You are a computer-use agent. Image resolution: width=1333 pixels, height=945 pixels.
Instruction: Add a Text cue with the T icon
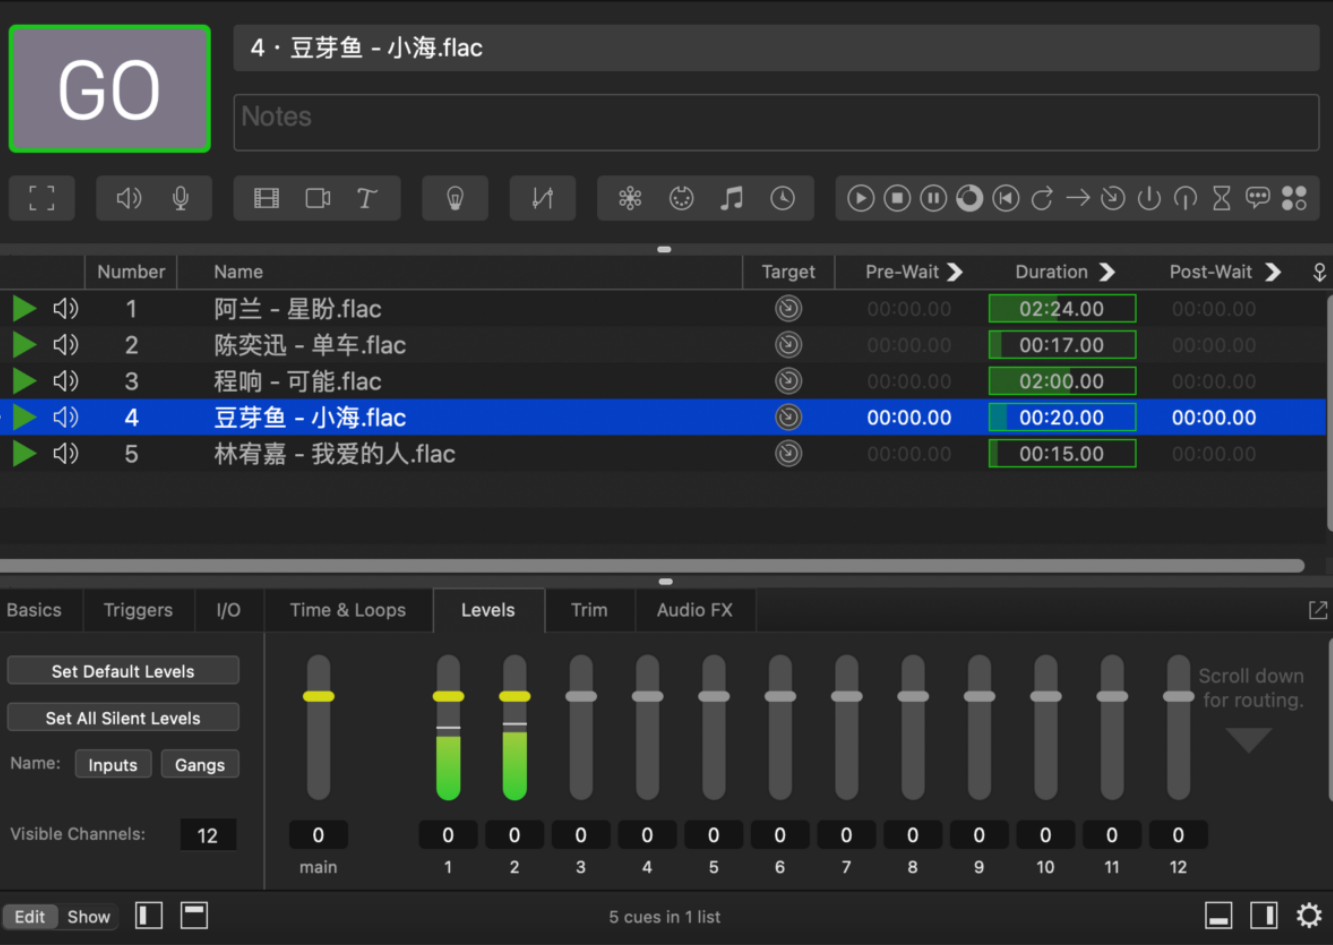tap(367, 198)
